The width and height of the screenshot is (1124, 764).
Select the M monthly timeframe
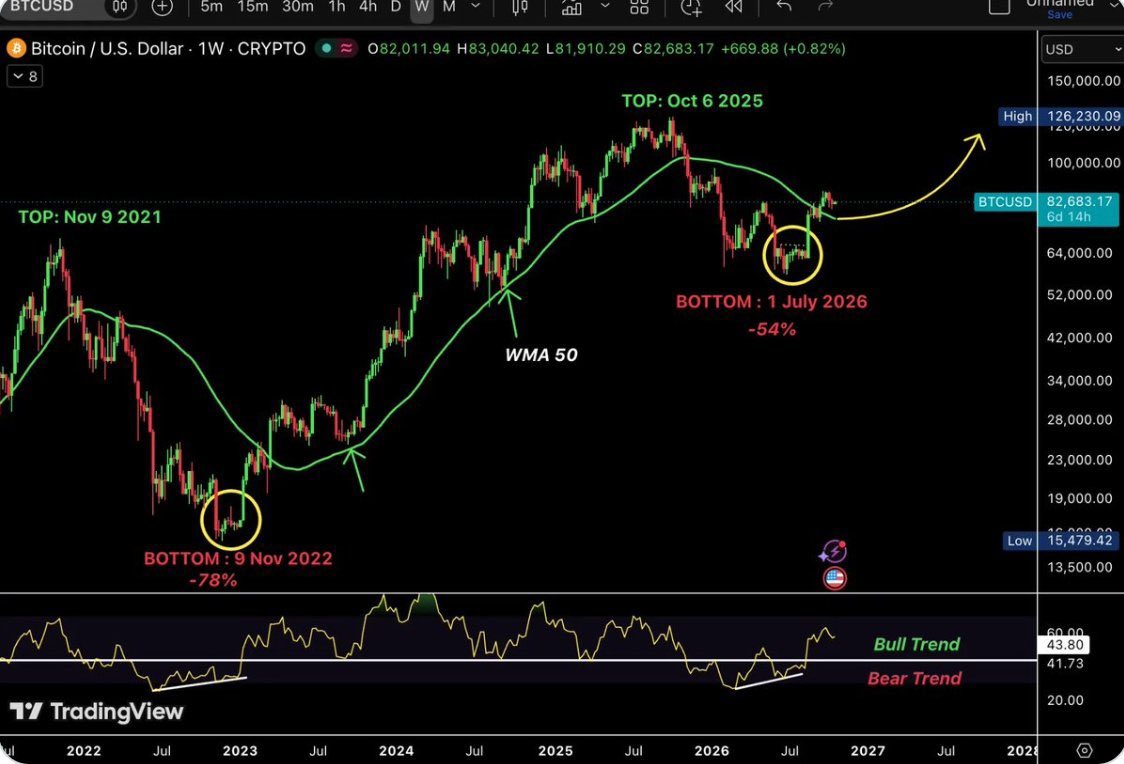coord(449,6)
